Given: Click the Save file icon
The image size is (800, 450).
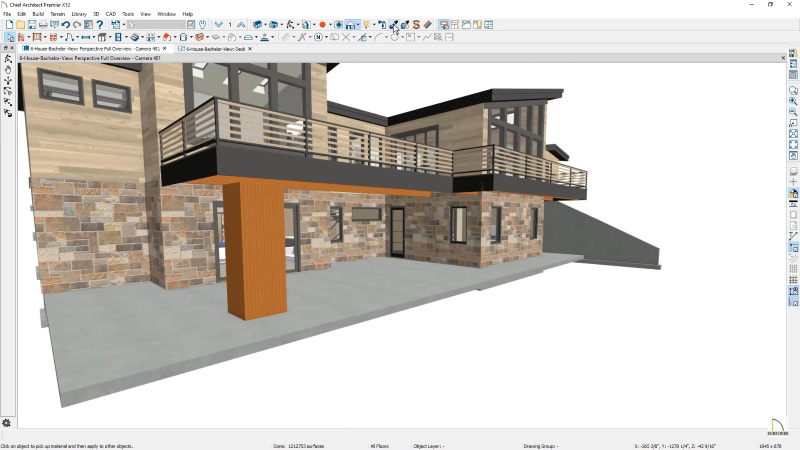Looking at the screenshot, I should coord(32,24).
